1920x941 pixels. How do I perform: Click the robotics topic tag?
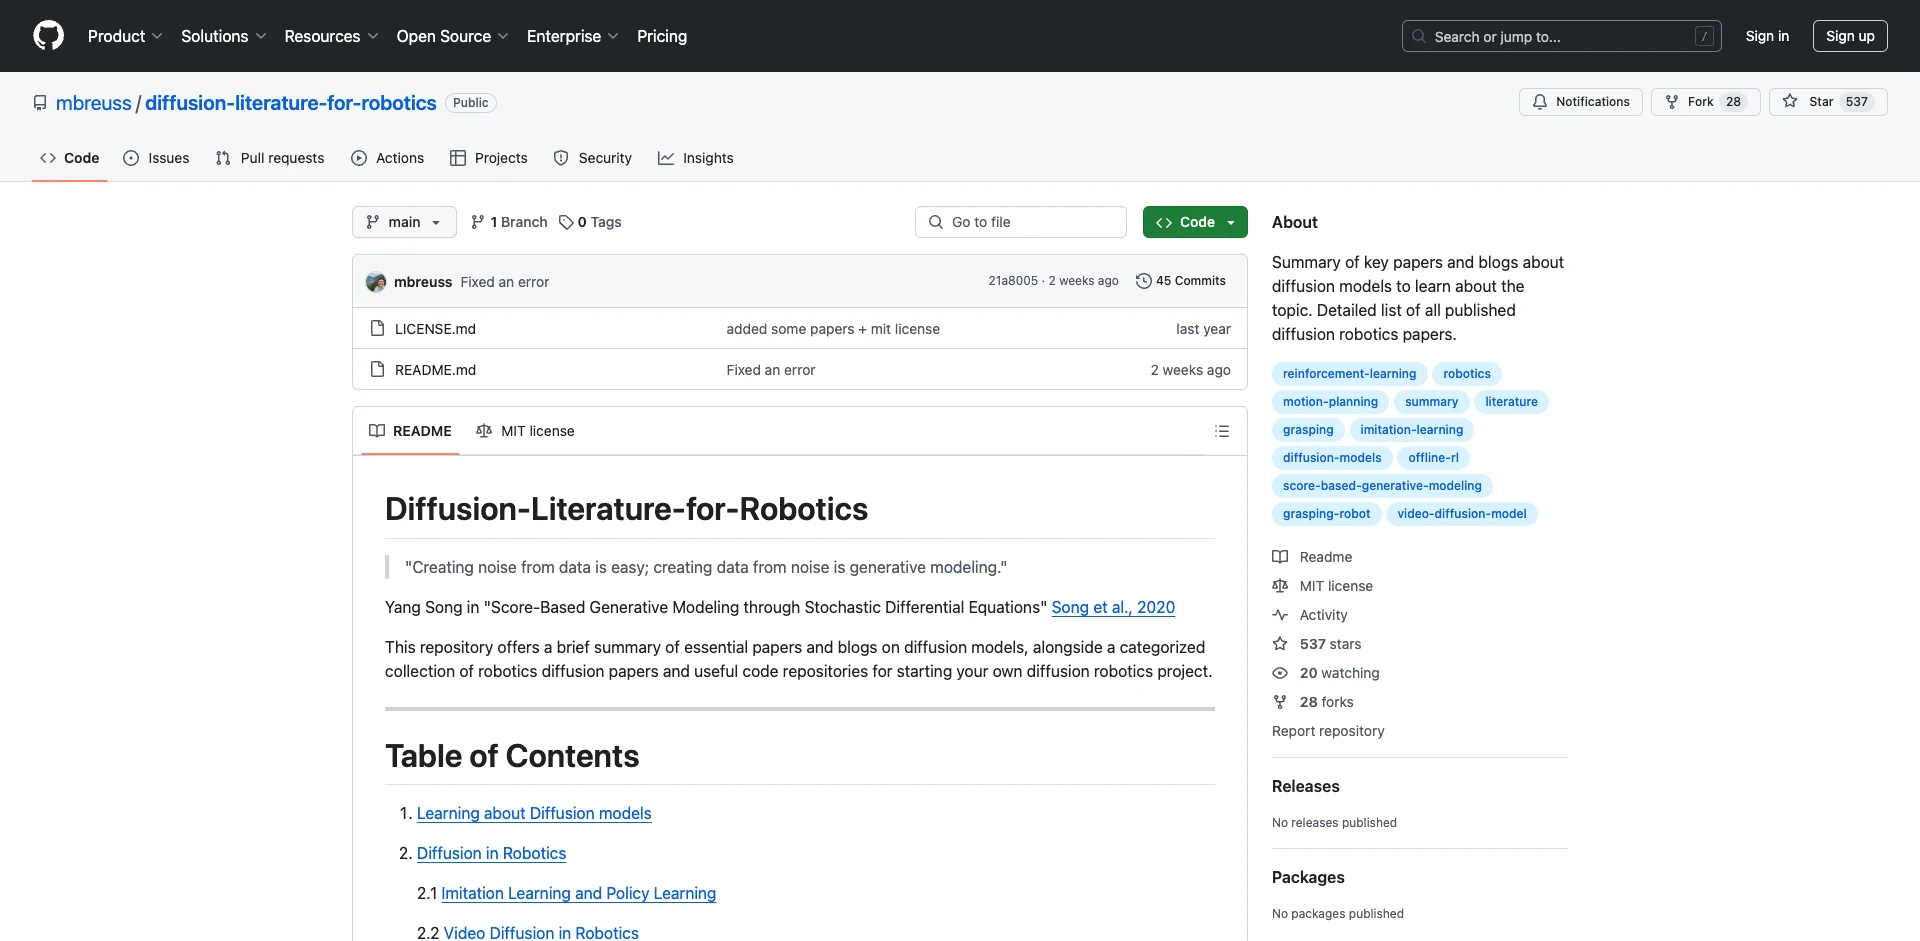click(1466, 374)
